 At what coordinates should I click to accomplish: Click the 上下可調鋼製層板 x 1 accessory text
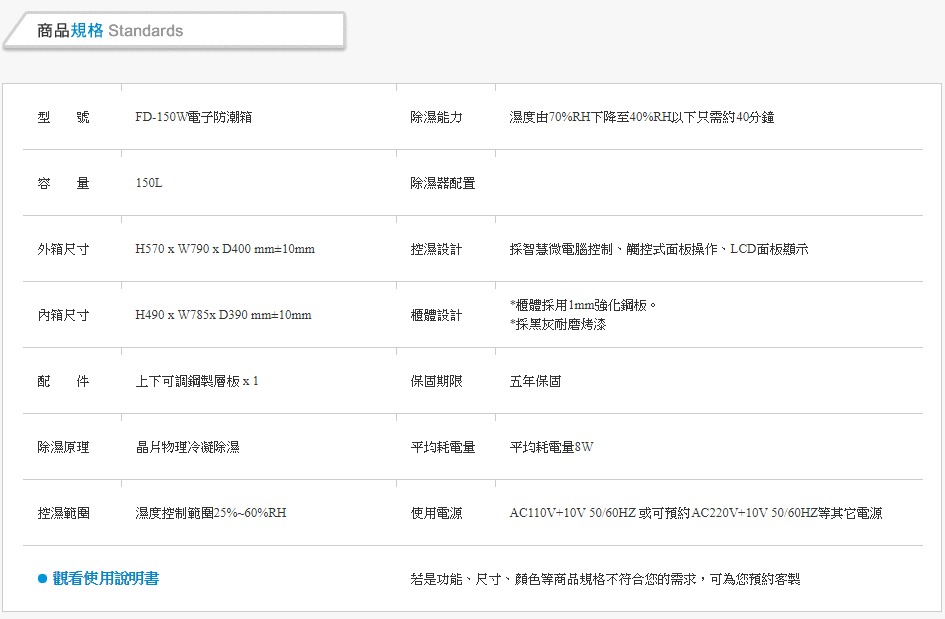point(197,381)
